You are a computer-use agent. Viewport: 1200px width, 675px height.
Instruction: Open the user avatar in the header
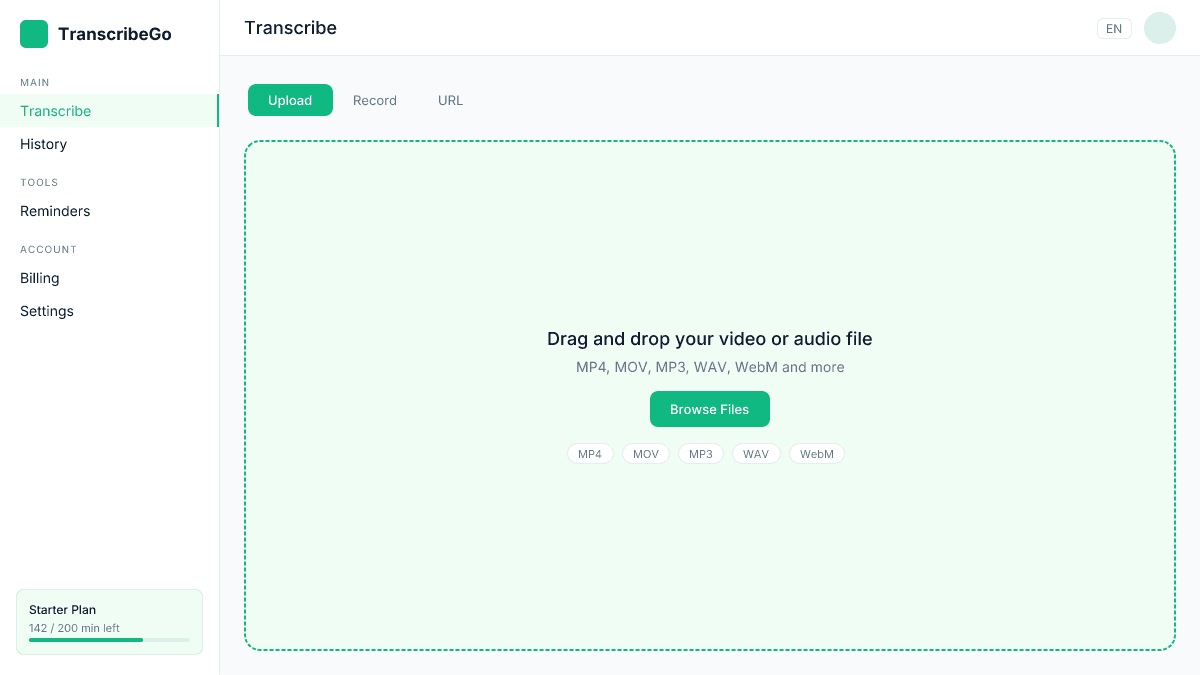point(1159,28)
